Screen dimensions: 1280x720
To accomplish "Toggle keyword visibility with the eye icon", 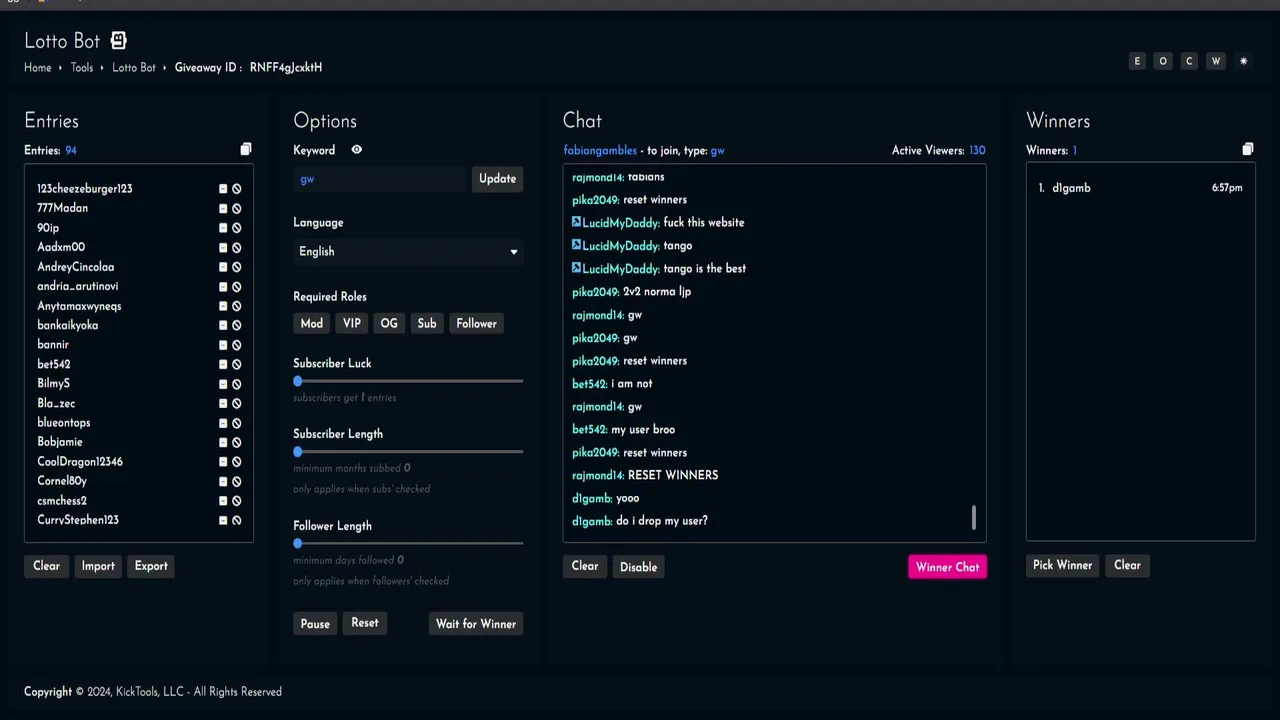I will [x=356, y=150].
